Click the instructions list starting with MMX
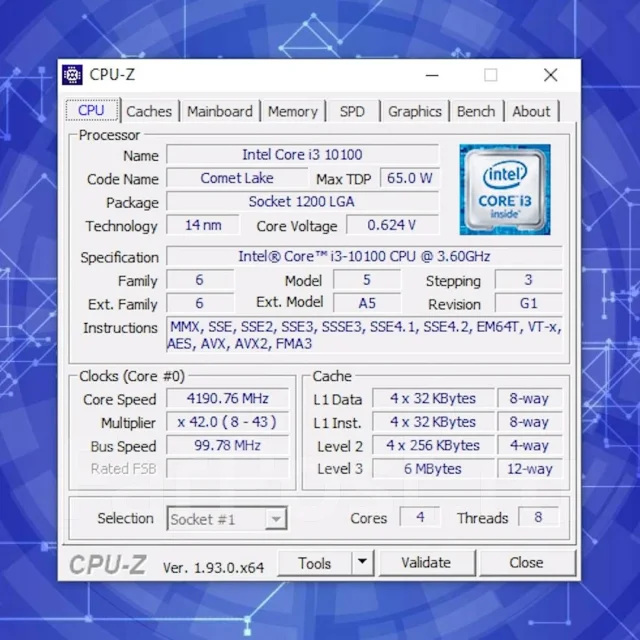The width and height of the screenshot is (640, 640). (364, 335)
